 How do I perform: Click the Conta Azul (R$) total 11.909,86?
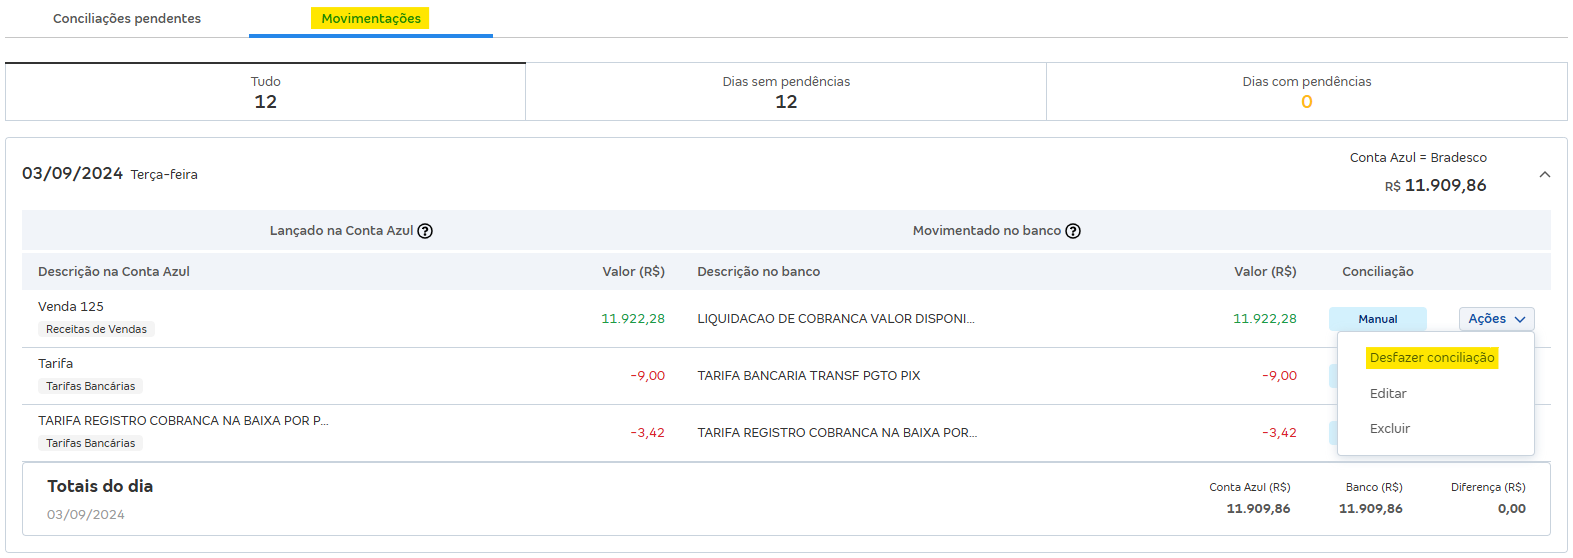[x=1259, y=509]
